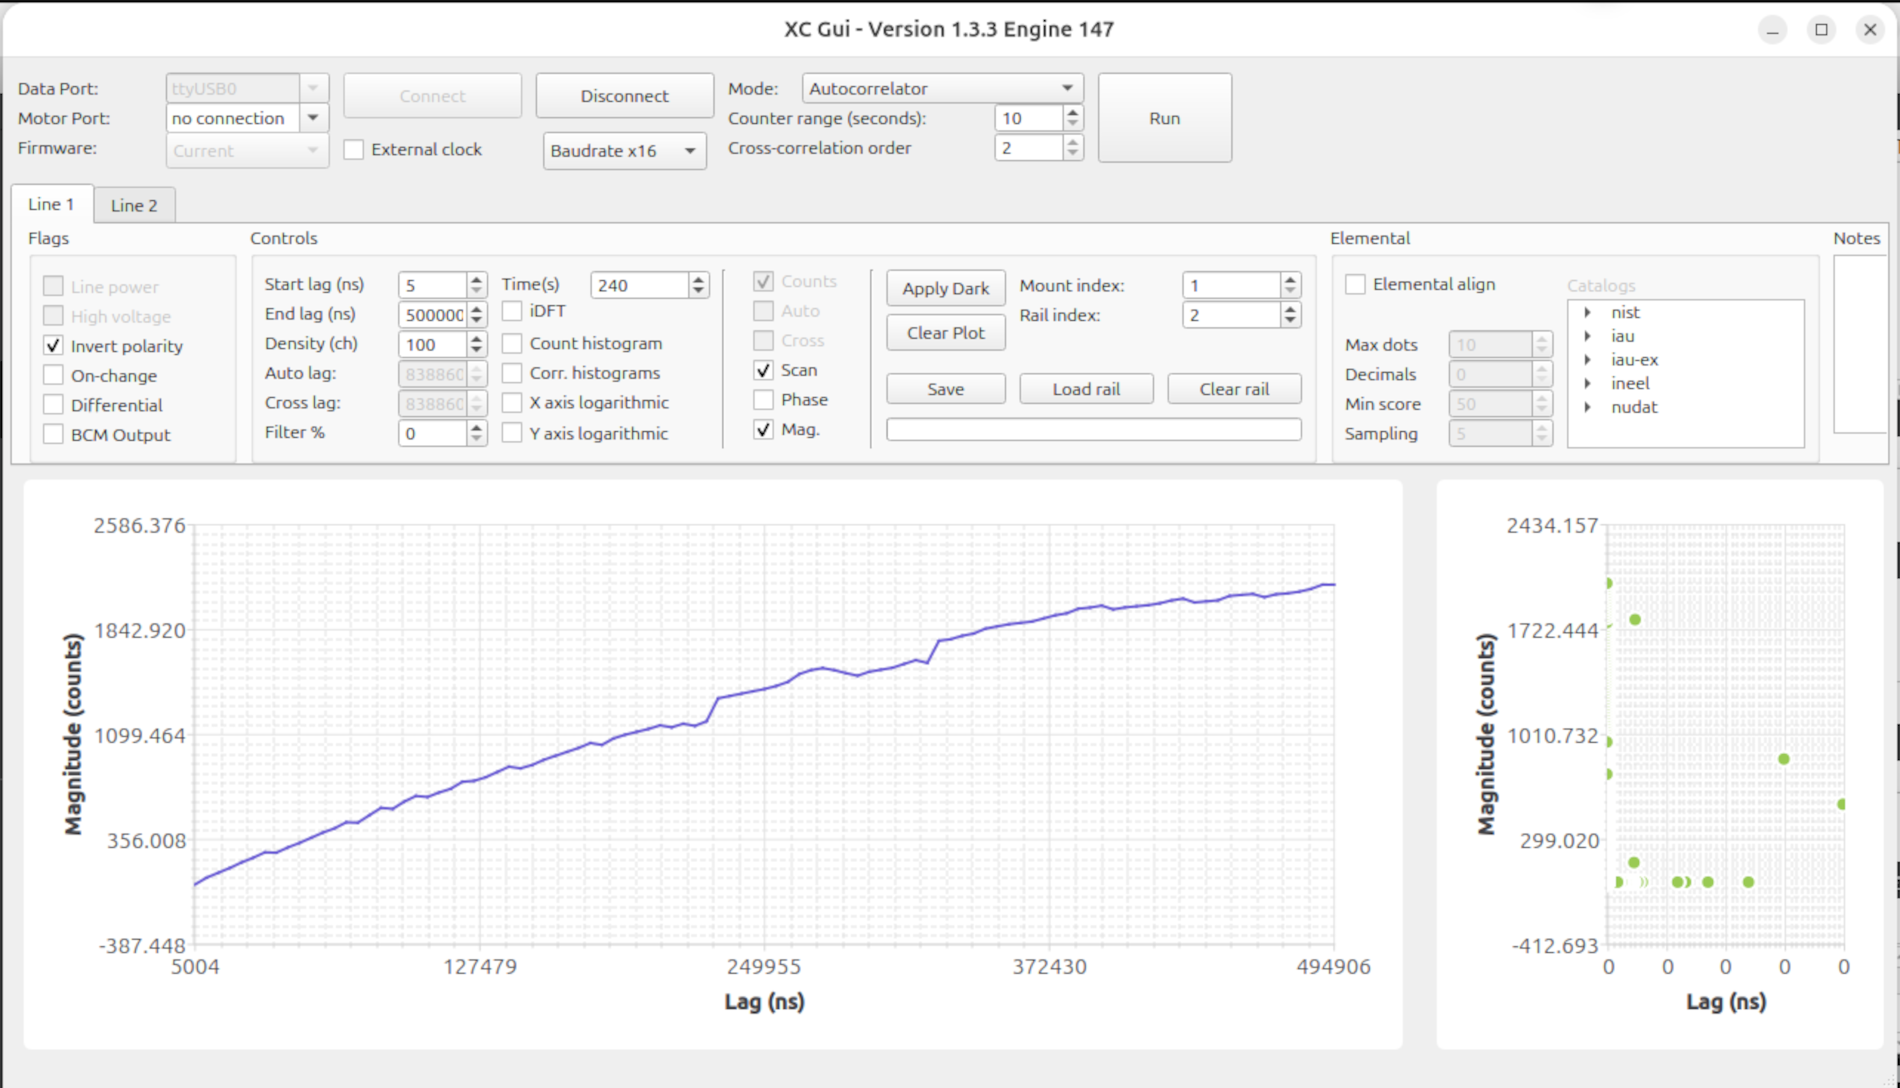
Task: Expand the nudat catalog tree arrow
Action: pos(1587,407)
